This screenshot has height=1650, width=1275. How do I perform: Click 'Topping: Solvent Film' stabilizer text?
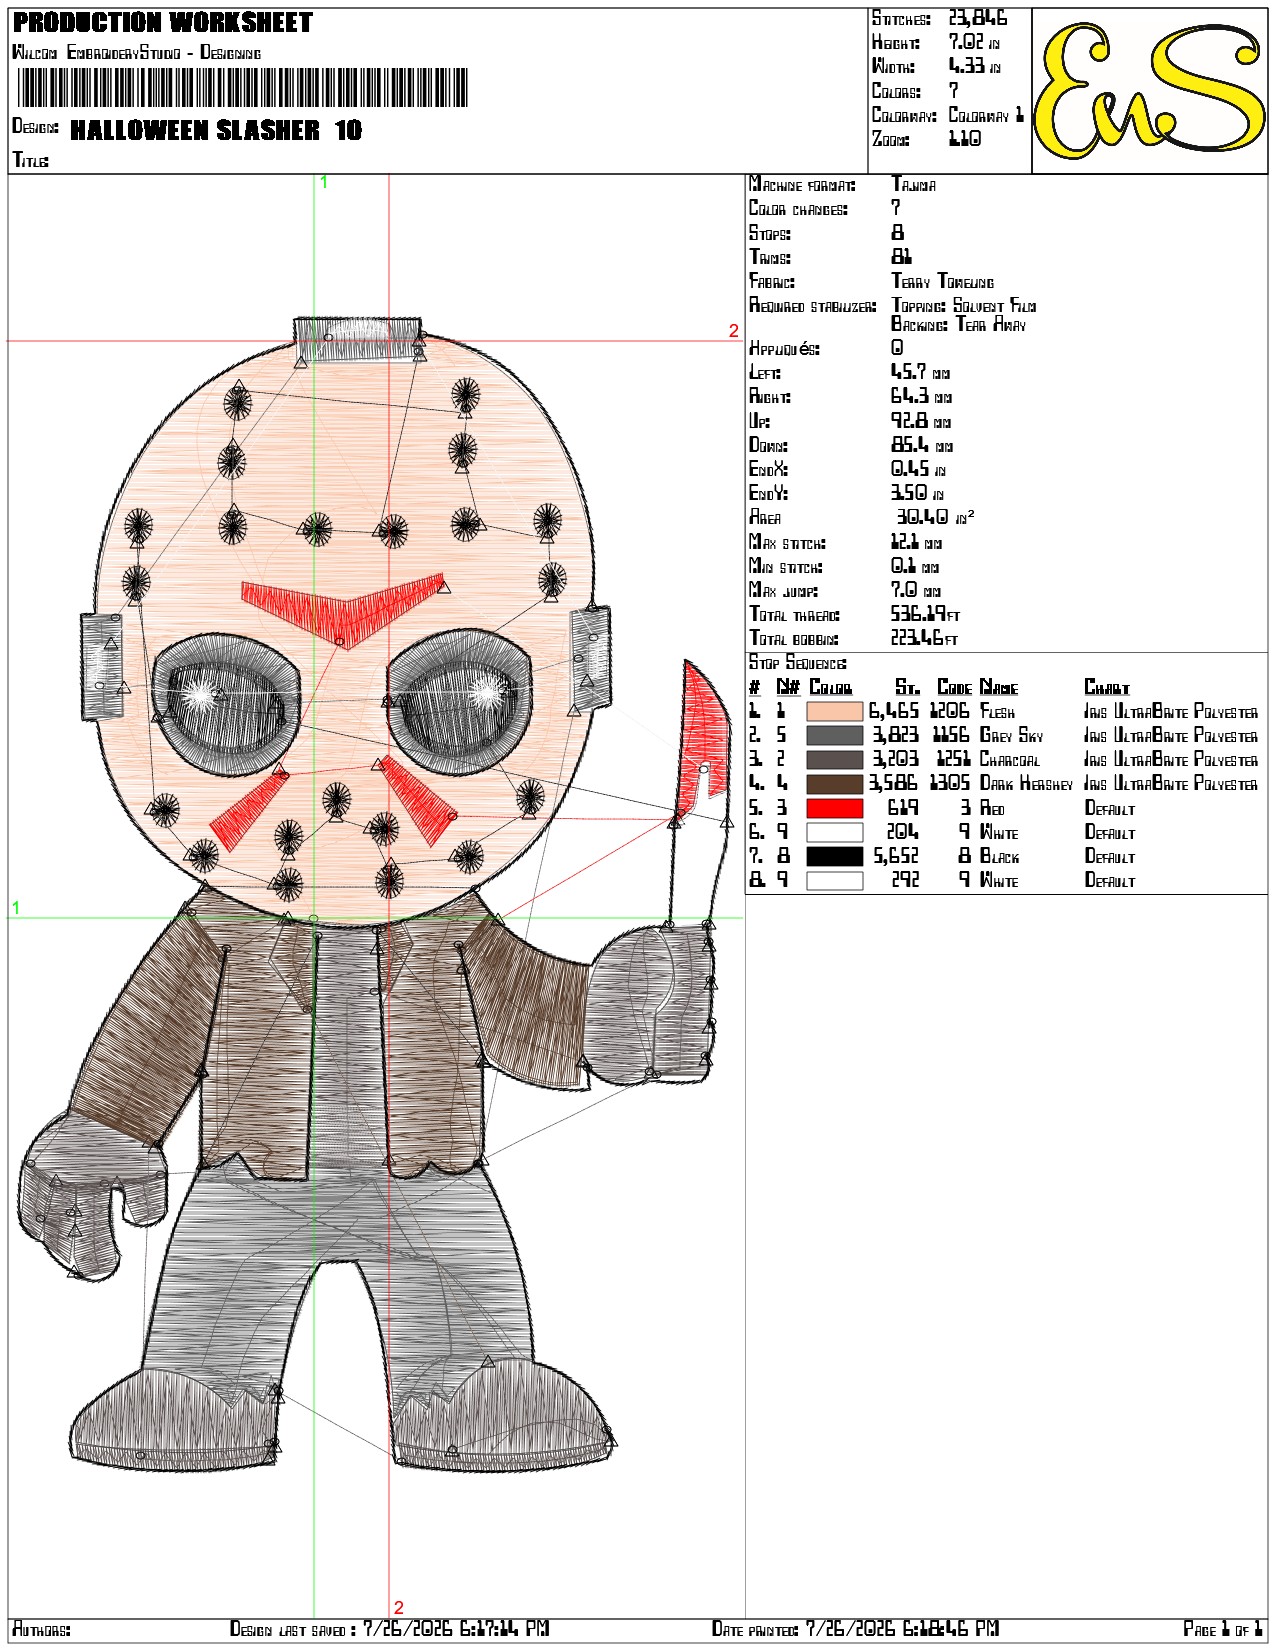(964, 306)
